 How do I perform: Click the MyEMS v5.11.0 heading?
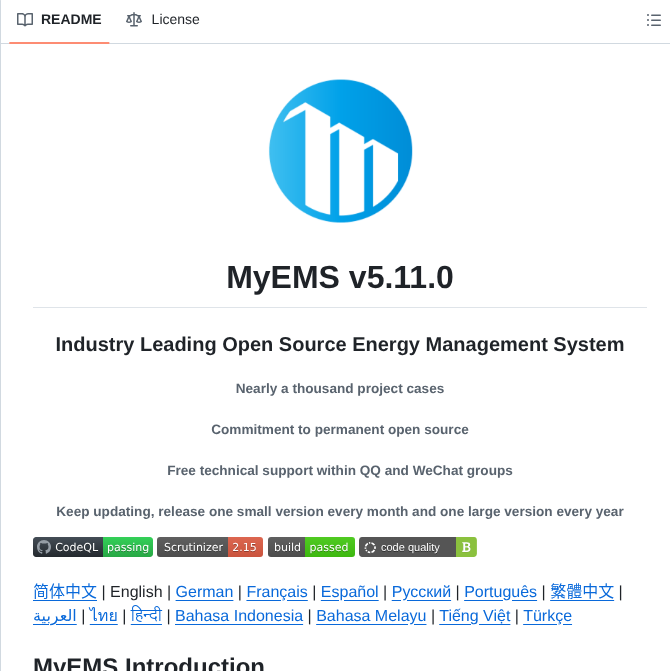(340, 277)
